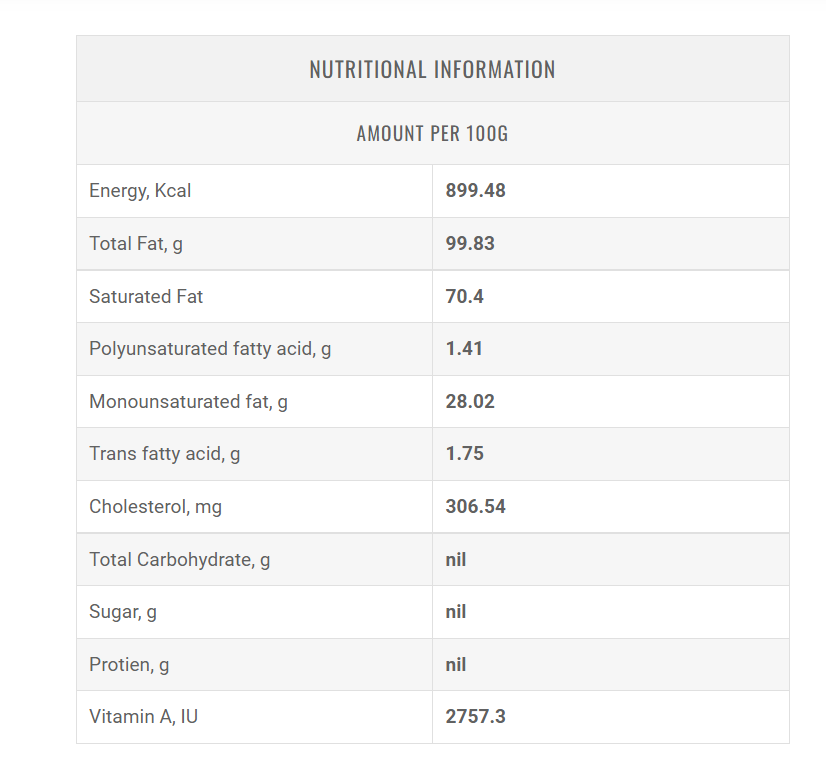
Task: Click the Vitamin A value 2757.3
Action: (x=476, y=717)
